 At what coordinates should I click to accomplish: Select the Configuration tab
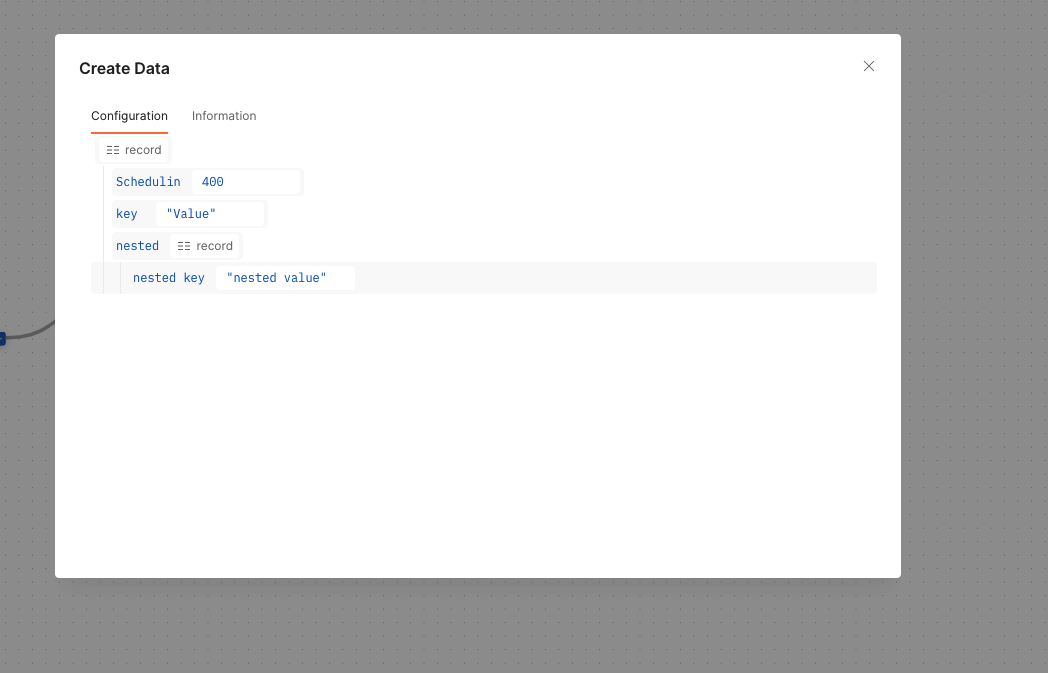[x=129, y=115]
